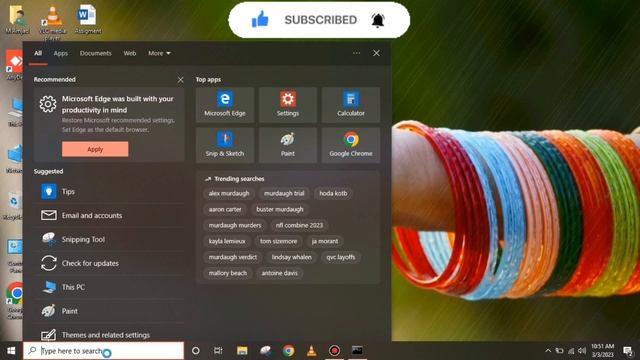Launch Calculator from Top apps

(351, 105)
